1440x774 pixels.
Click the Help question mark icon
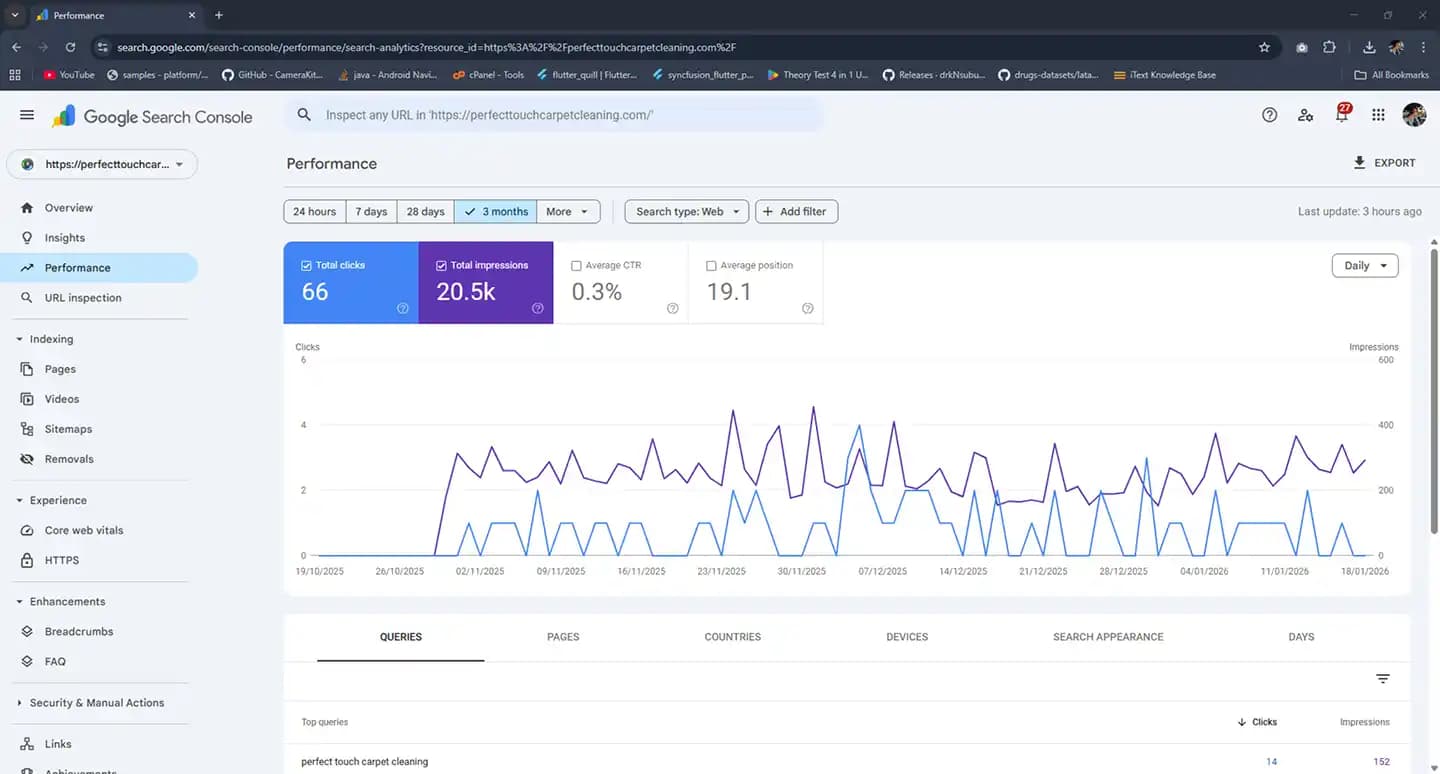(x=1269, y=115)
